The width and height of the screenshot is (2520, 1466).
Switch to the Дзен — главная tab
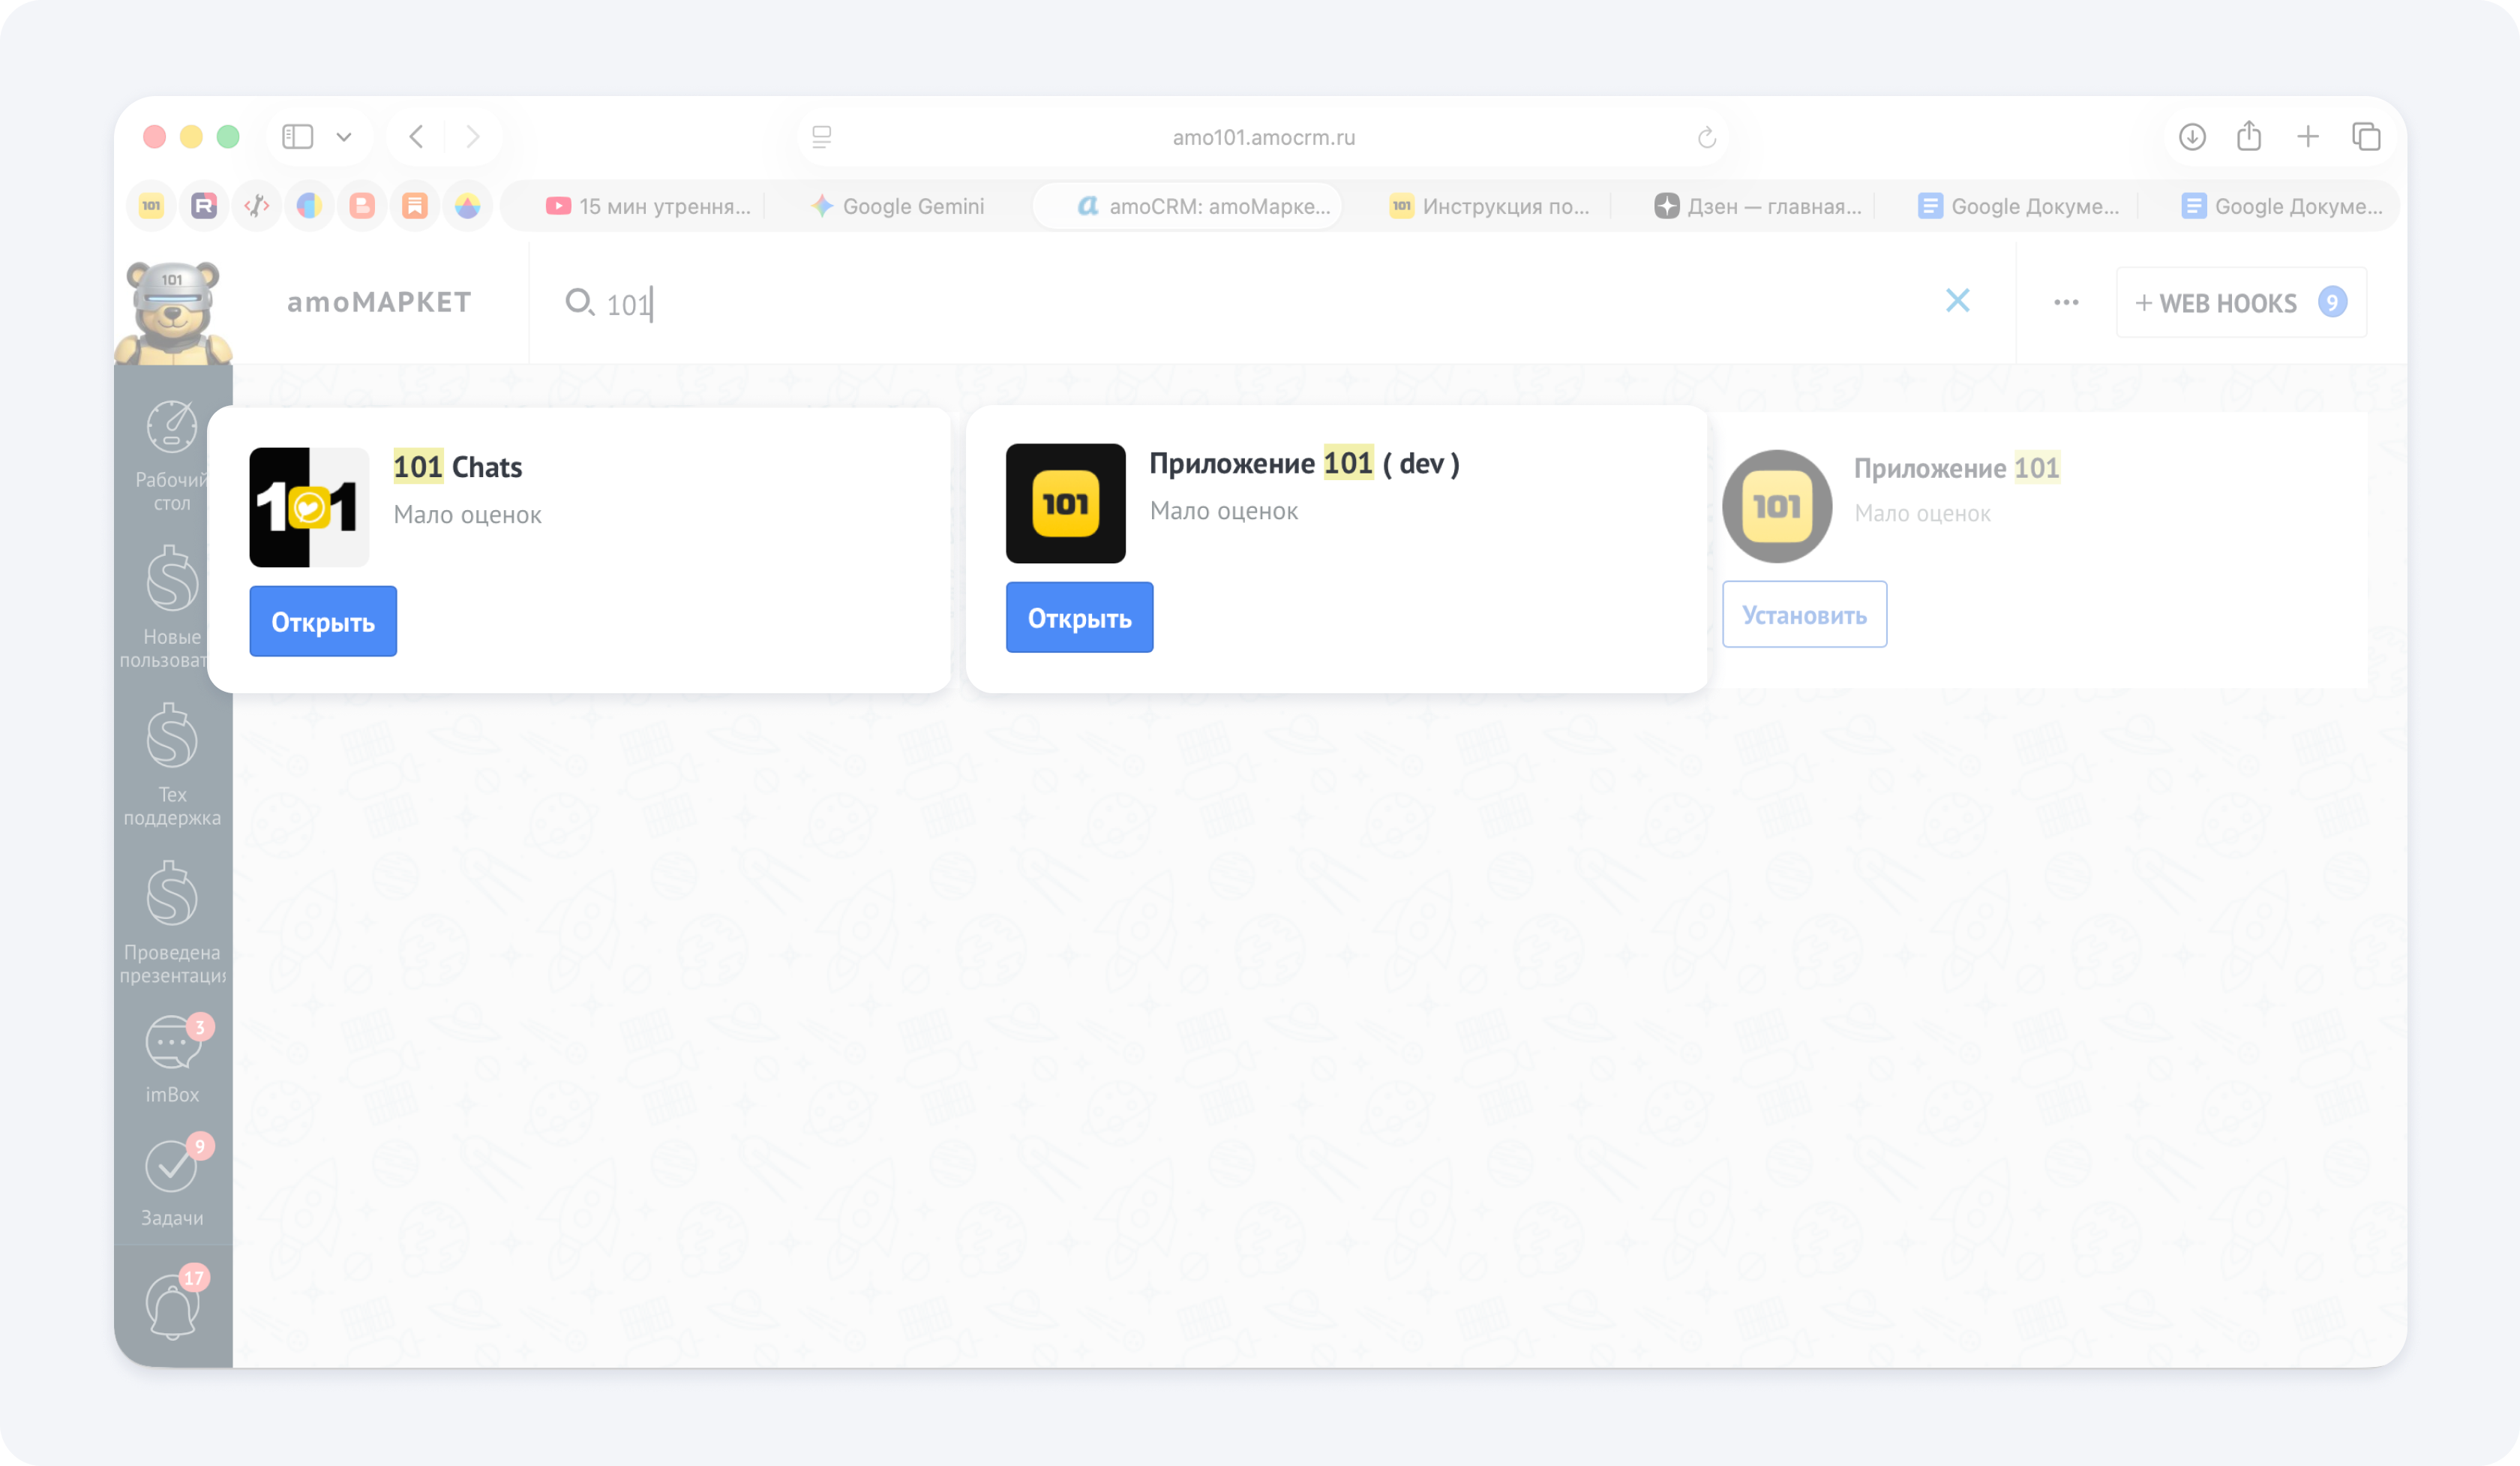[x=1758, y=206]
